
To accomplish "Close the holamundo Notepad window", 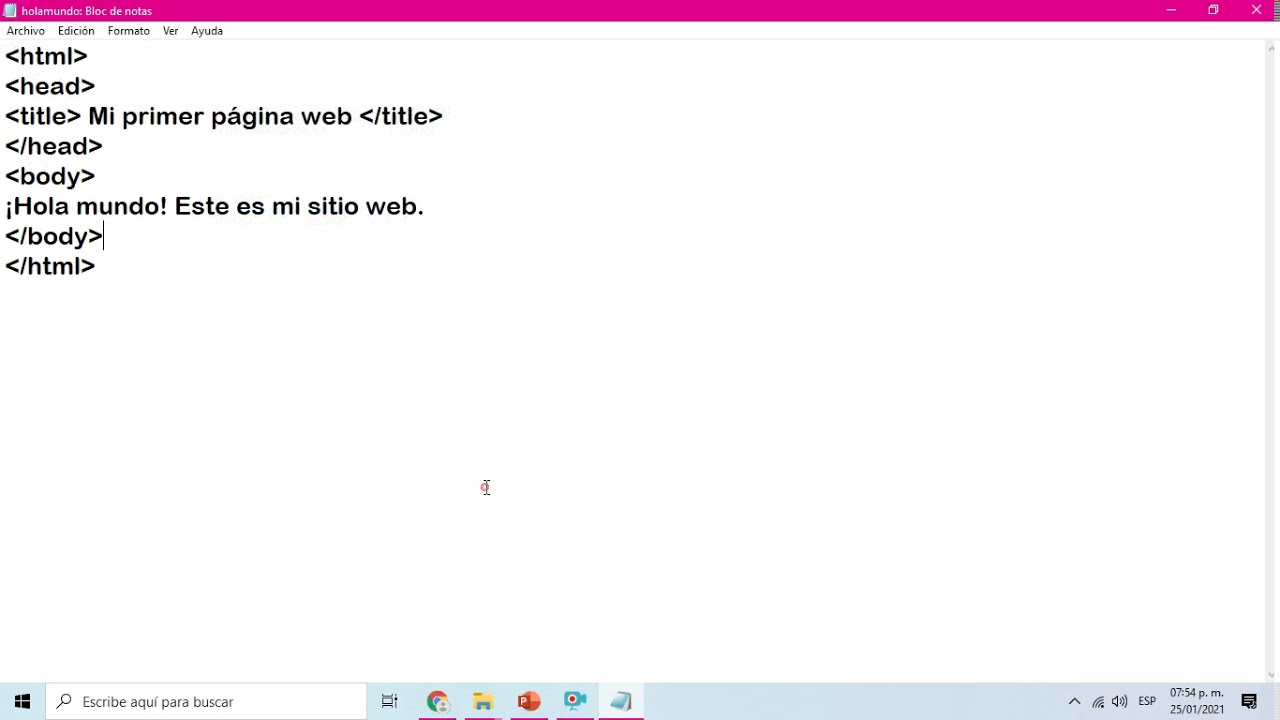I will coord(1257,10).
